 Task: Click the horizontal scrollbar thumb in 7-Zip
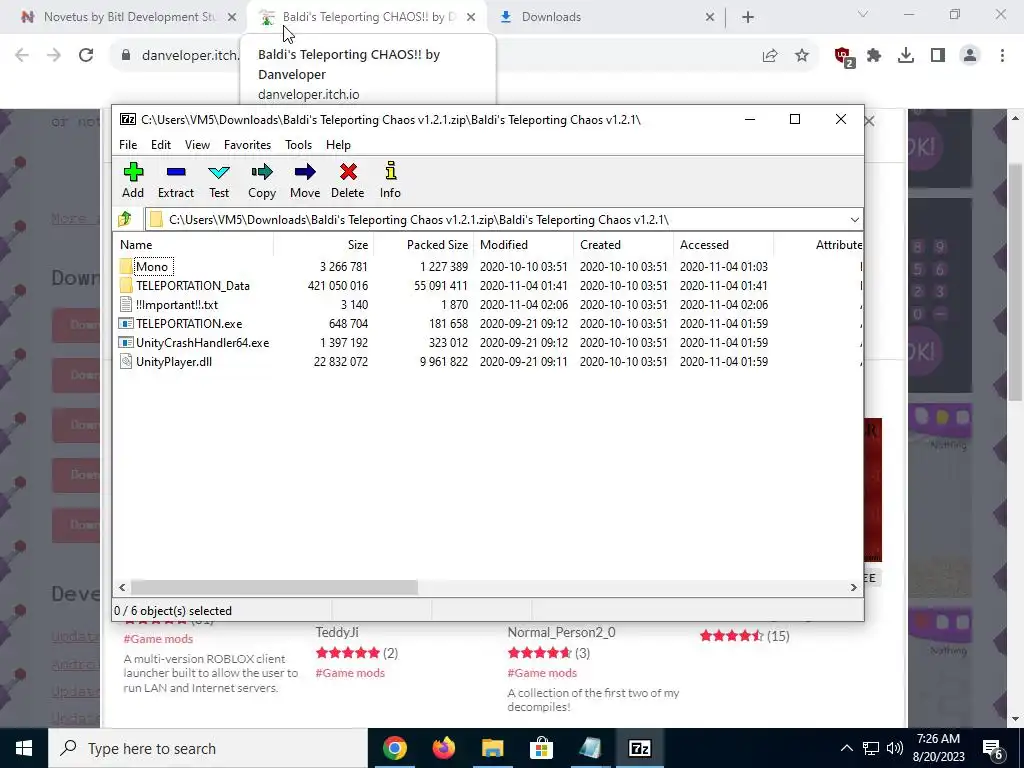(274, 587)
